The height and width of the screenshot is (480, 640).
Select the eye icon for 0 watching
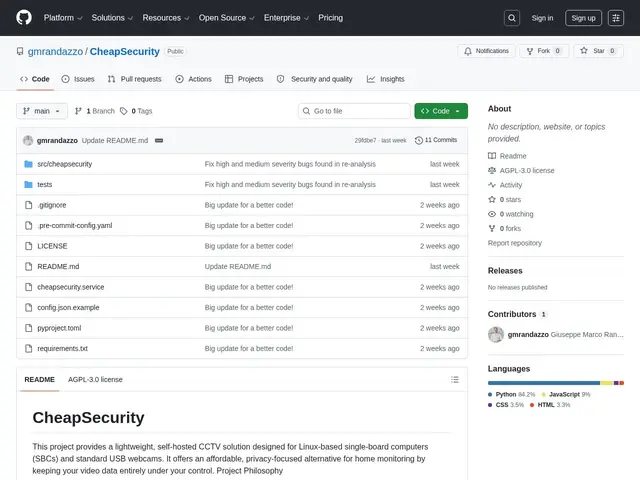[x=492, y=214]
